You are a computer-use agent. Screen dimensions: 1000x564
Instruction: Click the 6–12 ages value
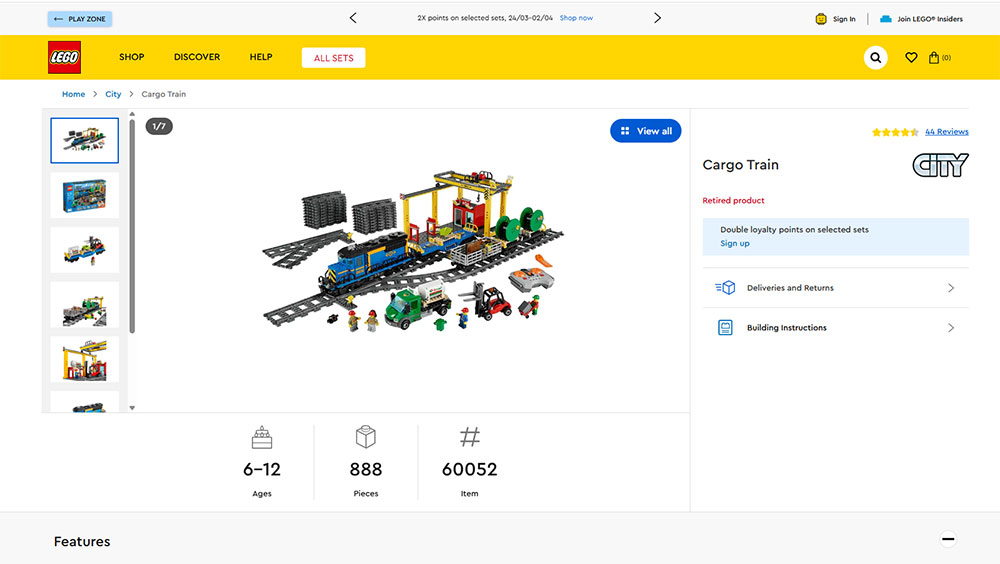(x=262, y=470)
